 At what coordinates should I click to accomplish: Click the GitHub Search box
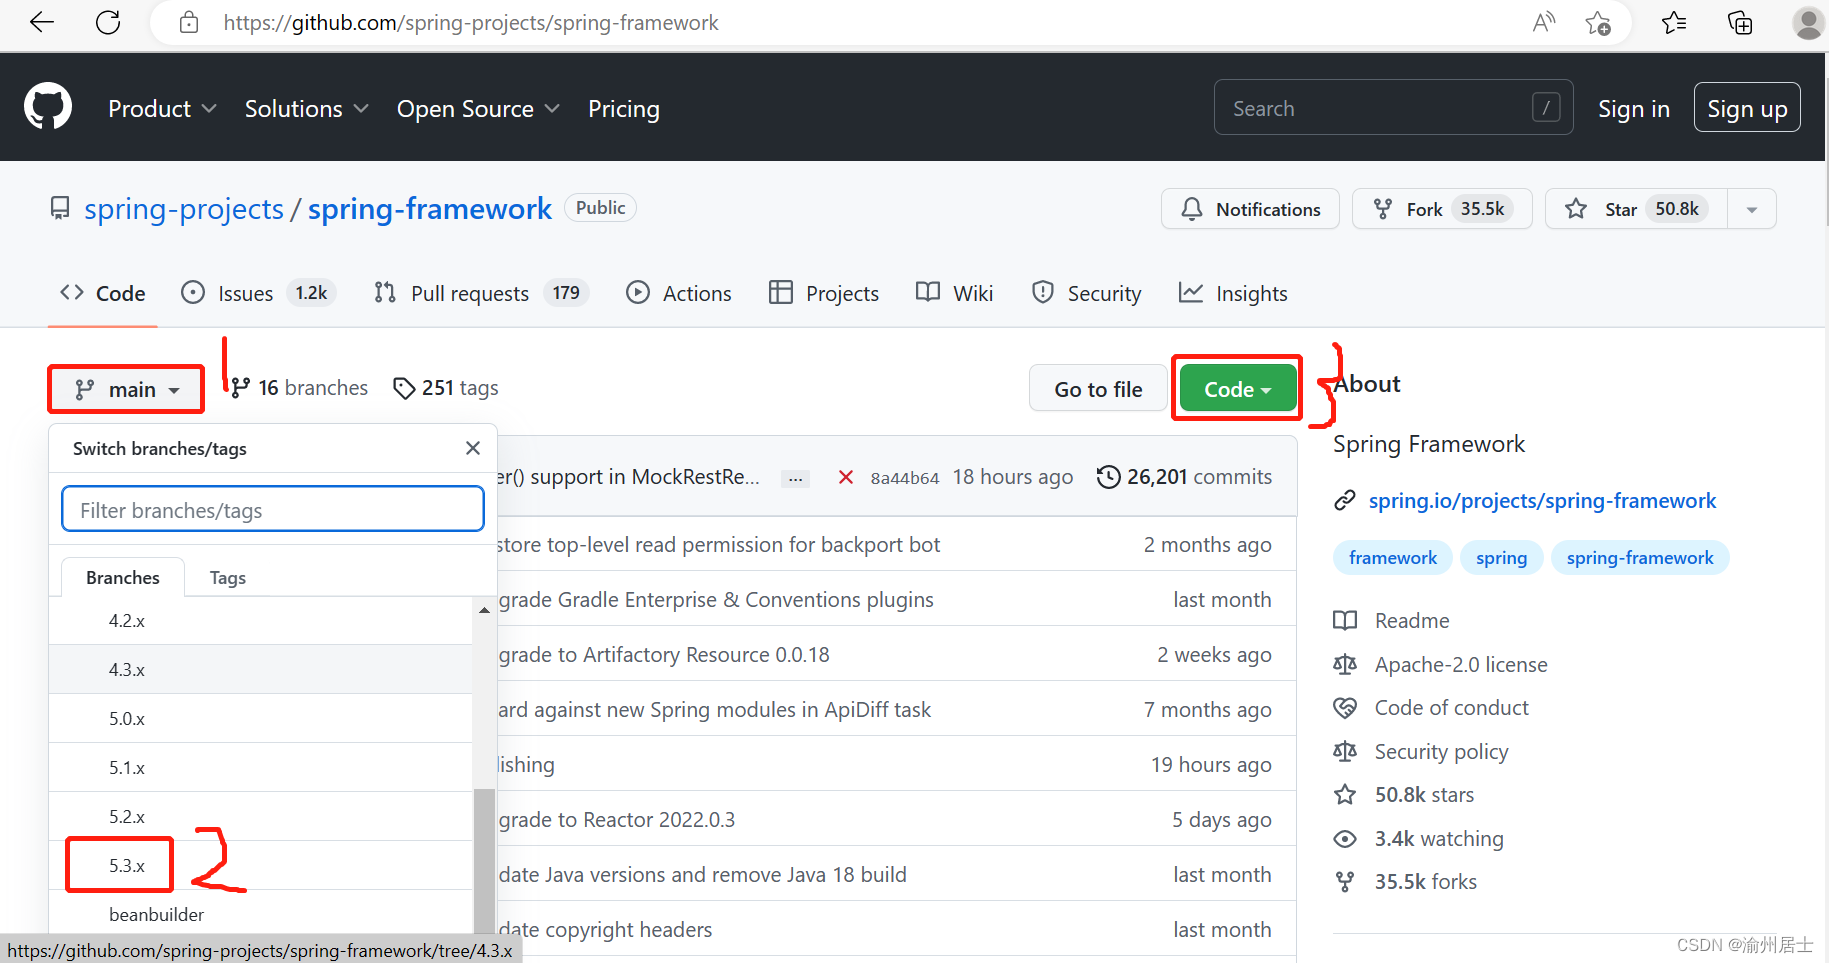(x=1393, y=107)
